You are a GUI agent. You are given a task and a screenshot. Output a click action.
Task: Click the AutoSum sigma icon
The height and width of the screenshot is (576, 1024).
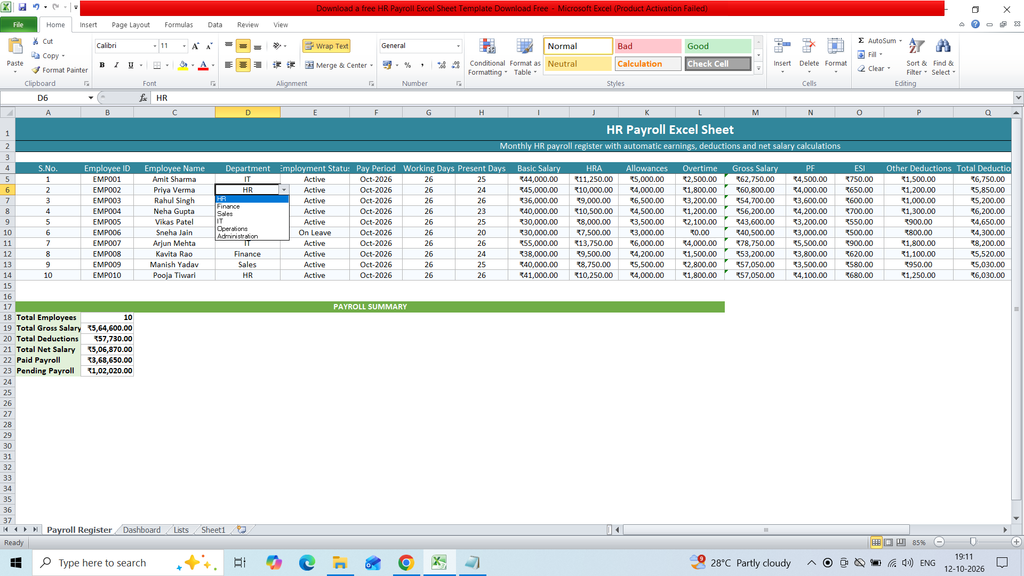(x=861, y=40)
